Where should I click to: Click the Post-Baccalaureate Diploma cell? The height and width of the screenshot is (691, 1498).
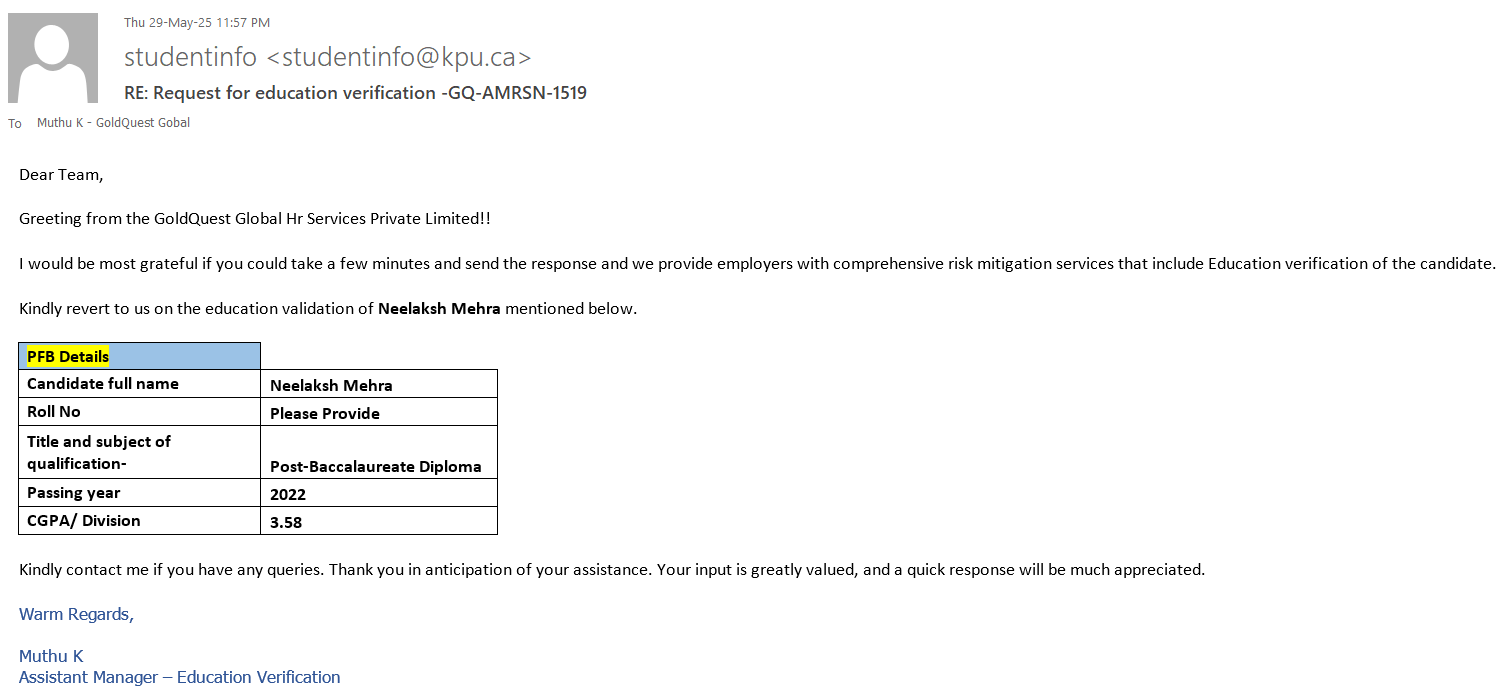point(376,466)
